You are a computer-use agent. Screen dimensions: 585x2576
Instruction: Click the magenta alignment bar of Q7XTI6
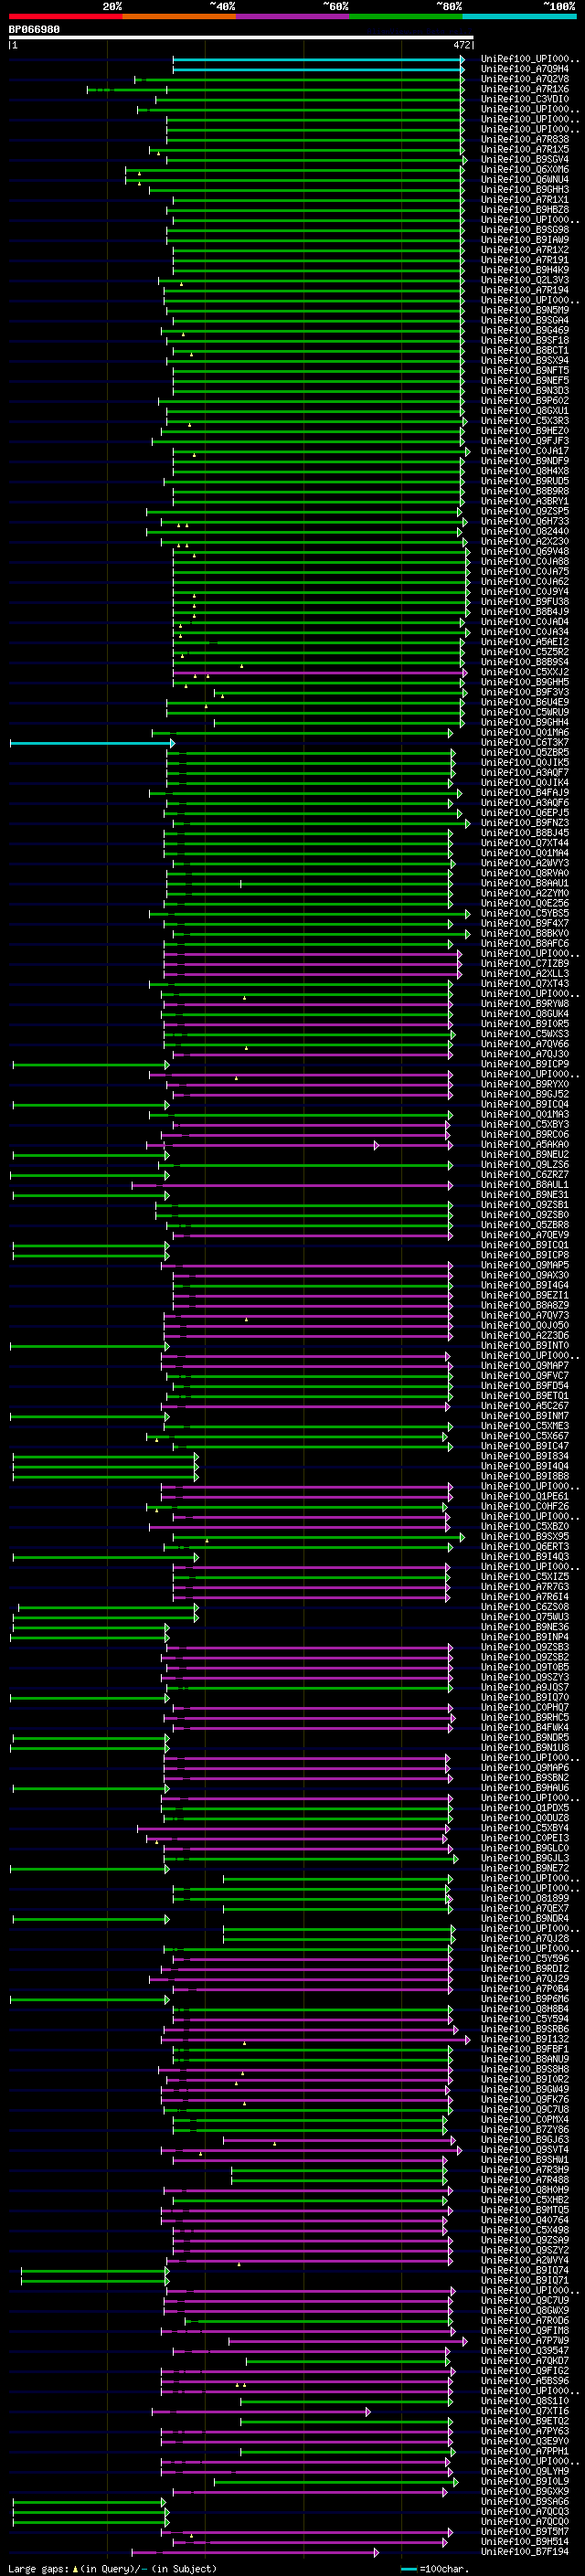[262, 2412]
